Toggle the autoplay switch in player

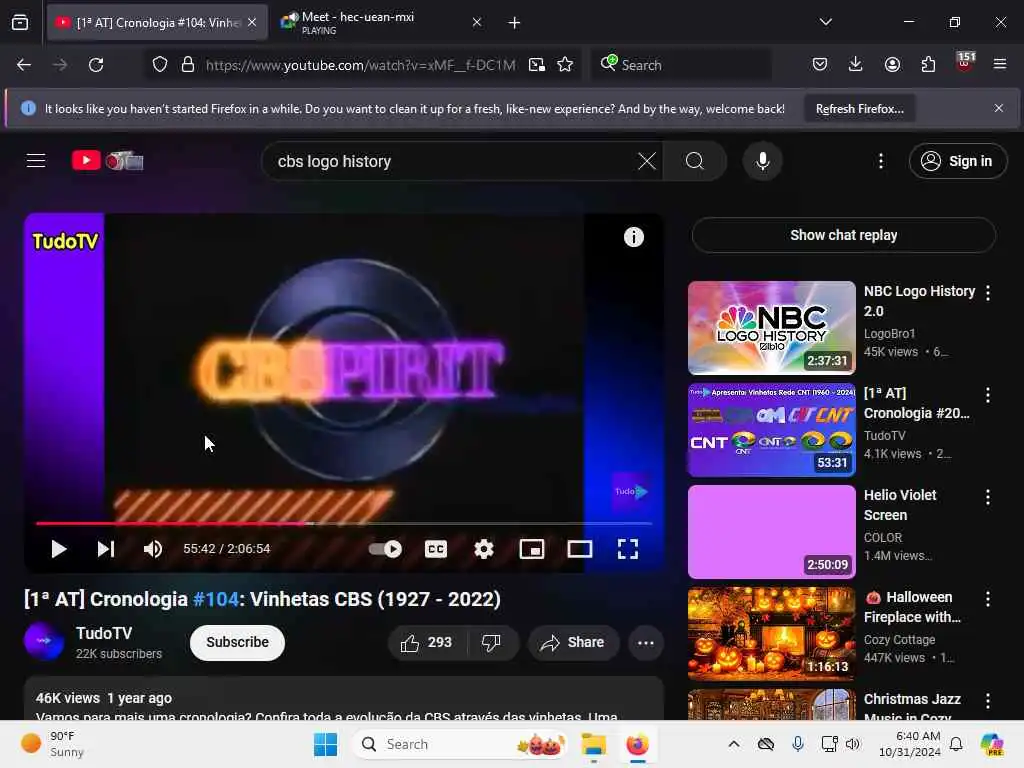385,549
